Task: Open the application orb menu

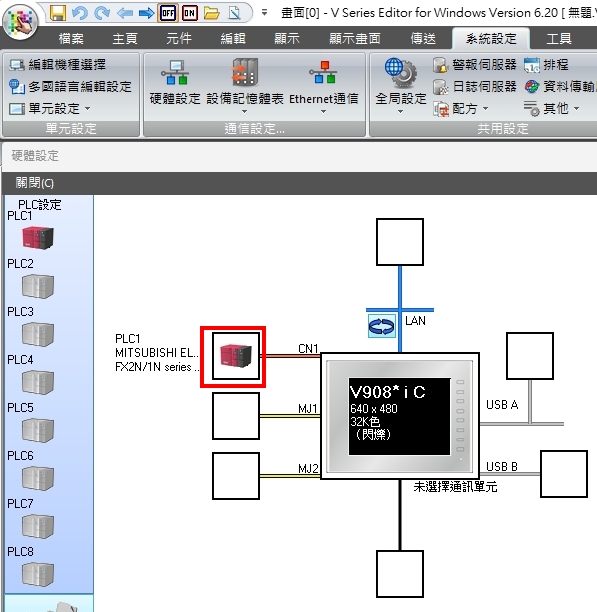Action: [x=20, y=22]
